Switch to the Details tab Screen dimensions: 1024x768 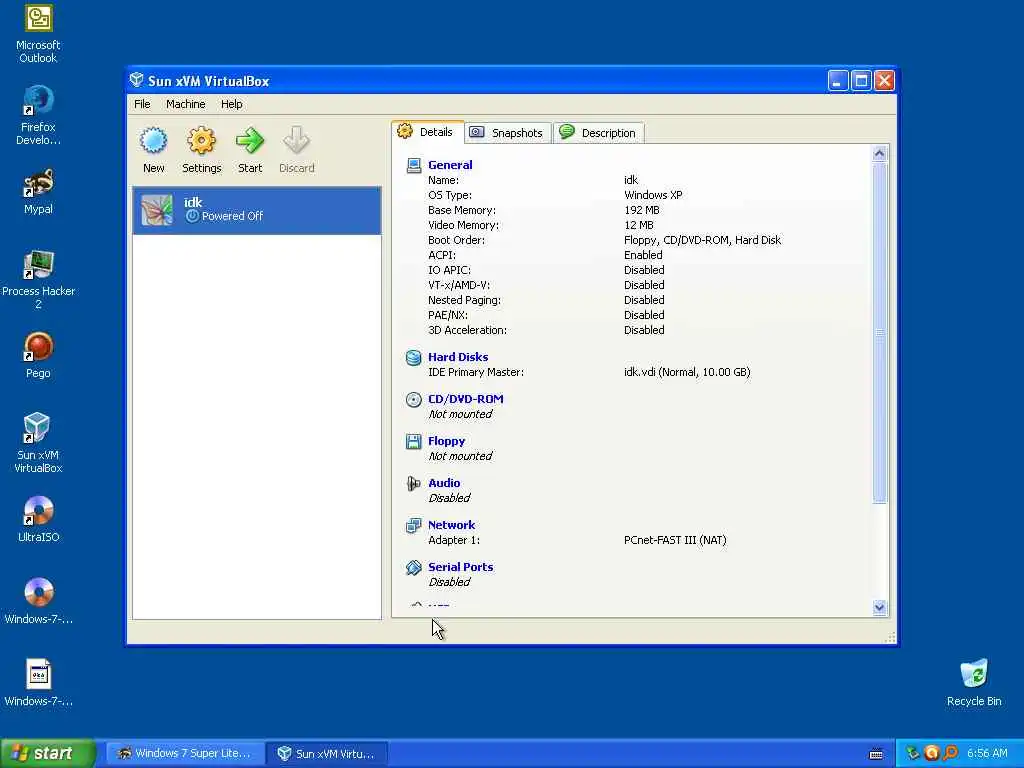428,132
